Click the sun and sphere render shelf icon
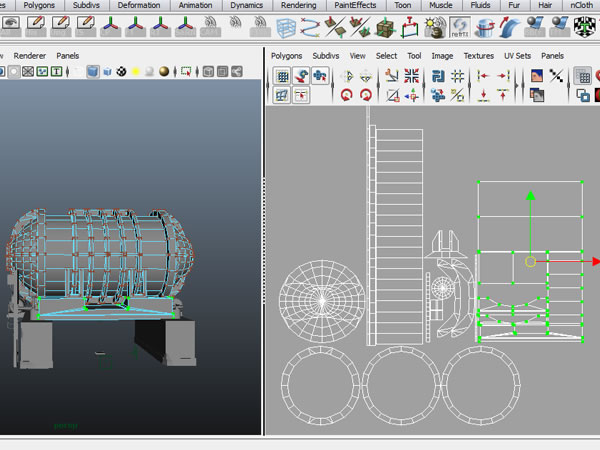Viewport: 600px width, 450px height. (x=435, y=28)
